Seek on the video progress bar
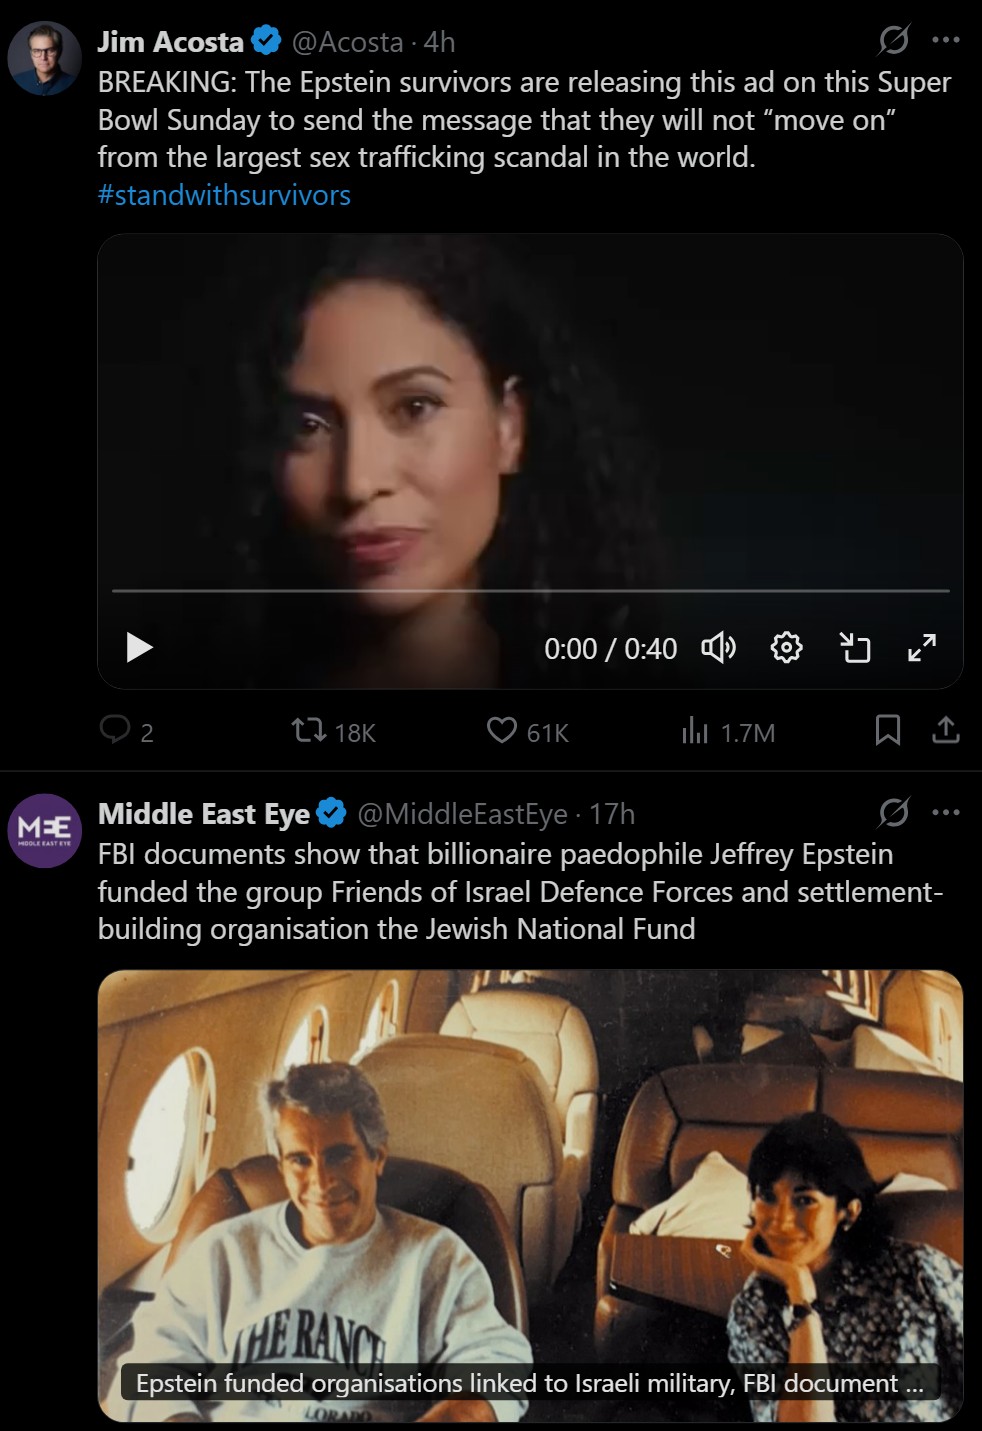Screen dimensions: 982x1431 click(x=530, y=591)
